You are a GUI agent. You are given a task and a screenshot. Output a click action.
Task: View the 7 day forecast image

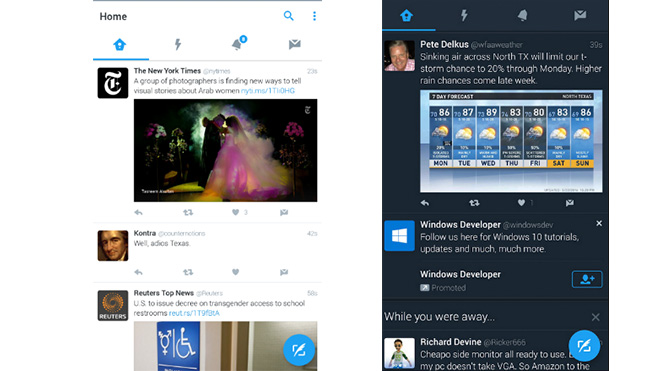pos(511,141)
